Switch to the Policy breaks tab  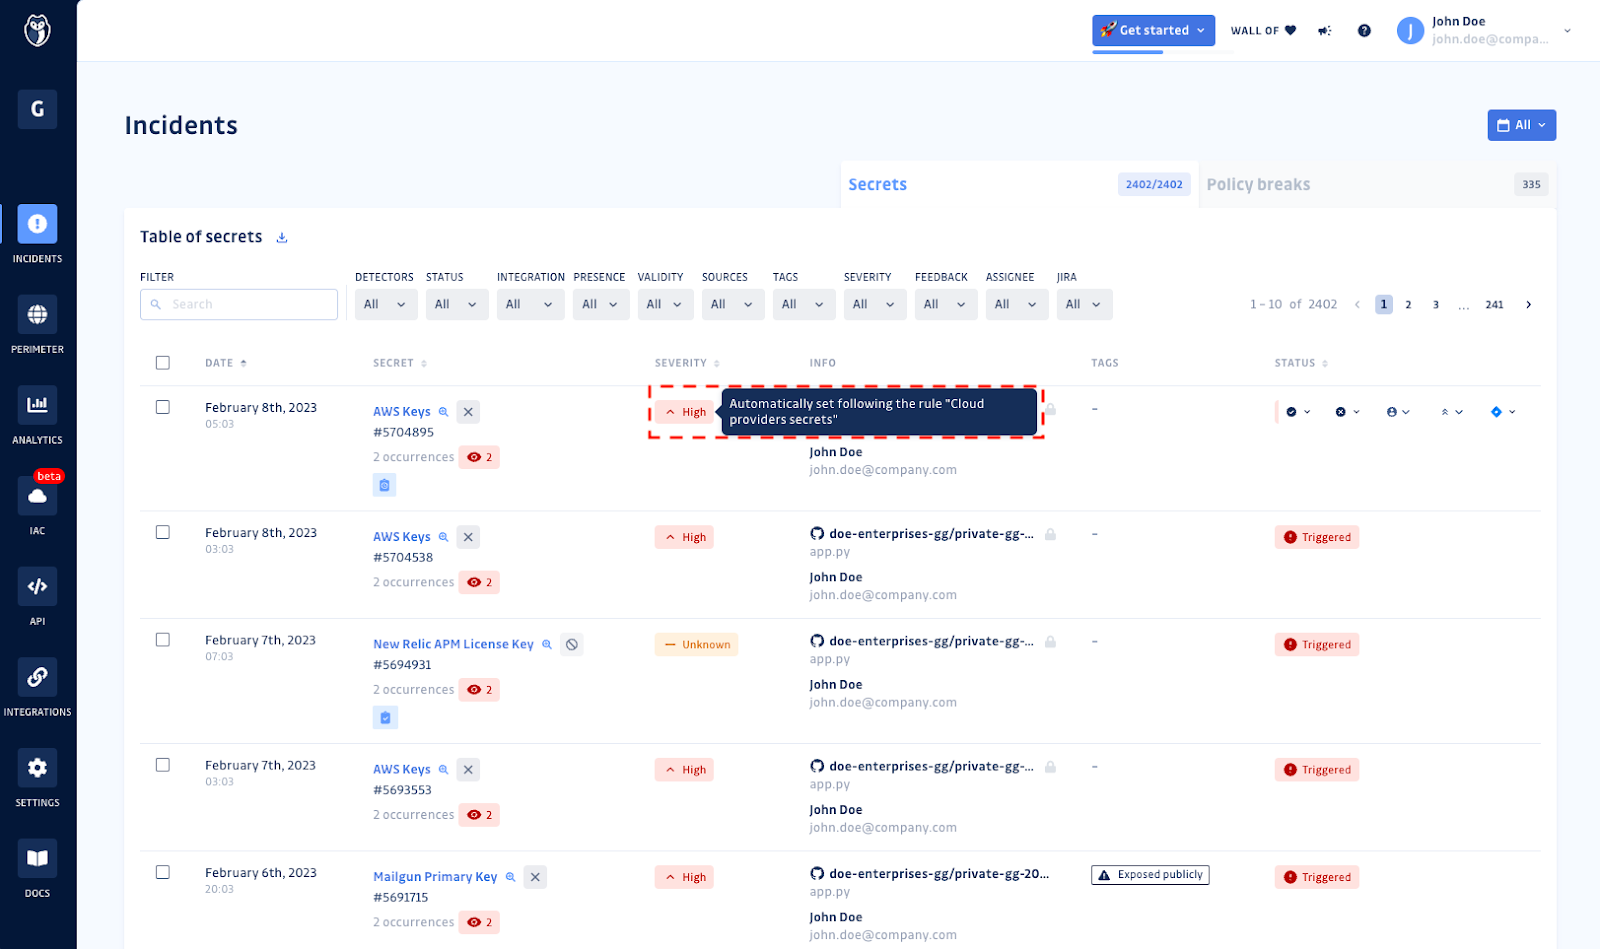tap(1377, 184)
